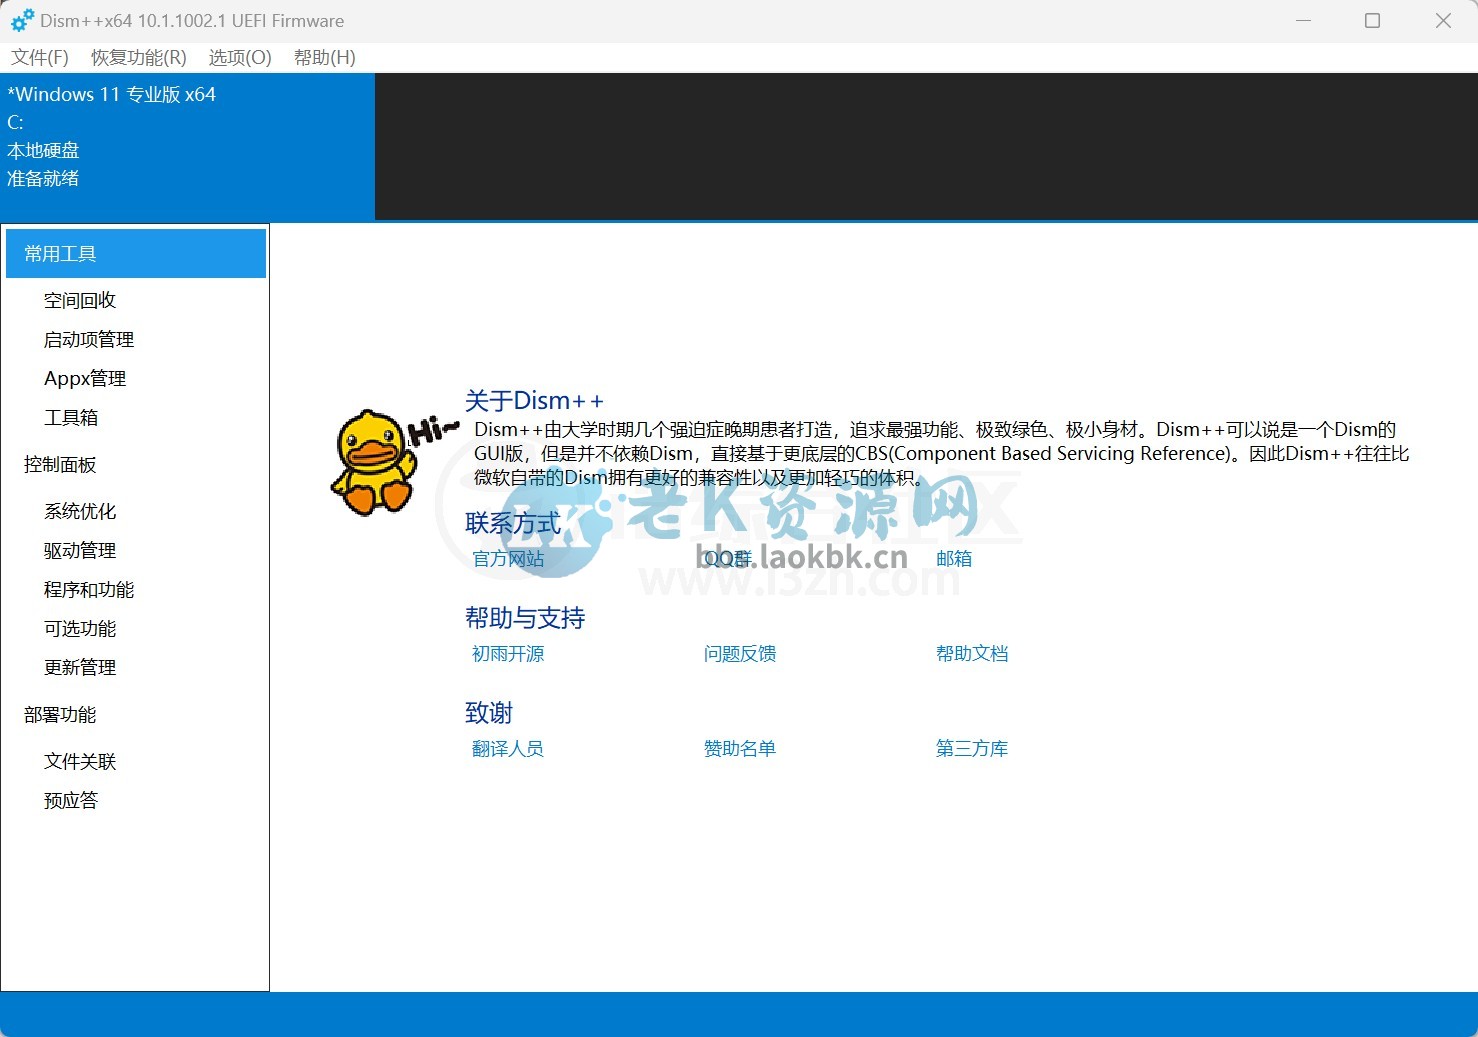Click the 邮箱 link
This screenshot has width=1478, height=1037.
(954, 558)
